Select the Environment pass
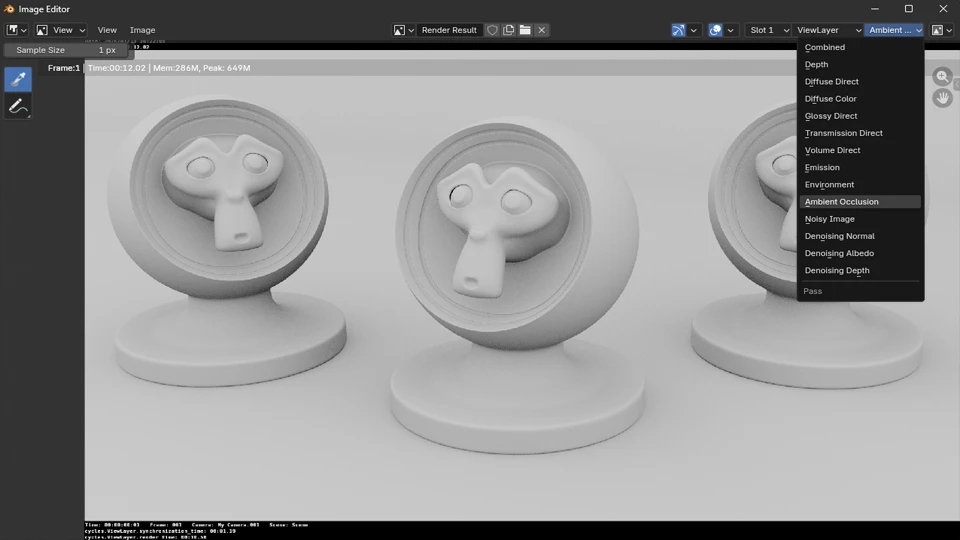 click(860, 184)
